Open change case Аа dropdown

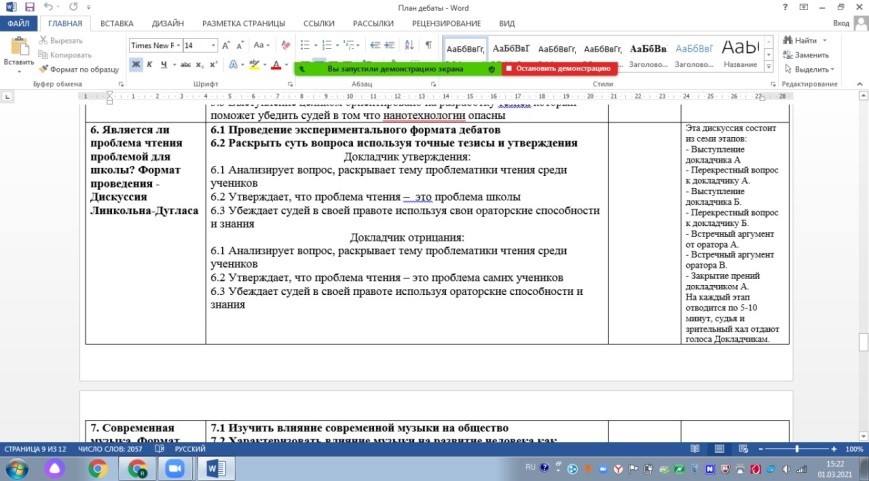pos(262,45)
